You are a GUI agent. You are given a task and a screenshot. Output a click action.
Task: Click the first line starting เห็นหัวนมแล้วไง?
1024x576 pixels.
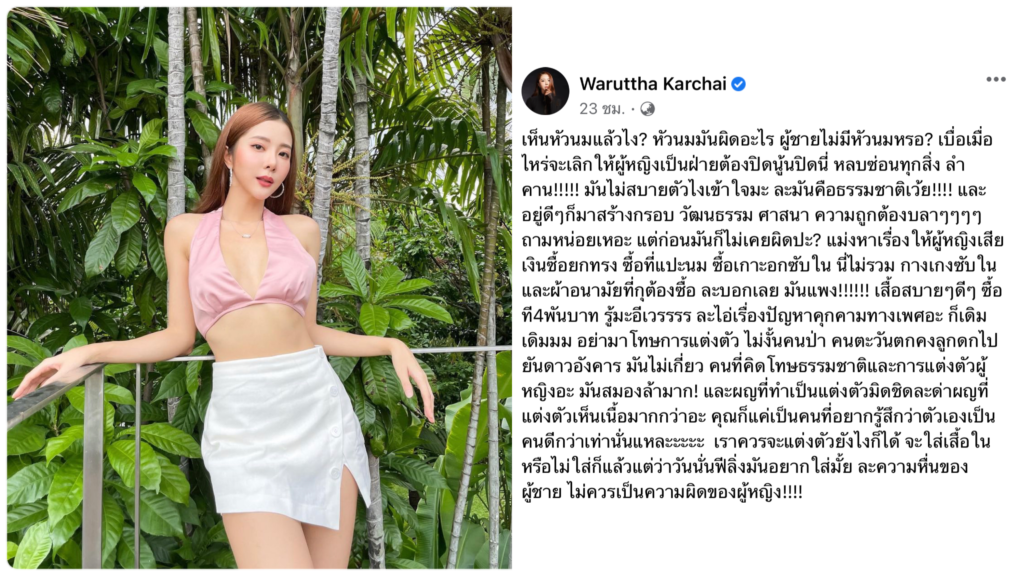pyautogui.click(x=757, y=140)
